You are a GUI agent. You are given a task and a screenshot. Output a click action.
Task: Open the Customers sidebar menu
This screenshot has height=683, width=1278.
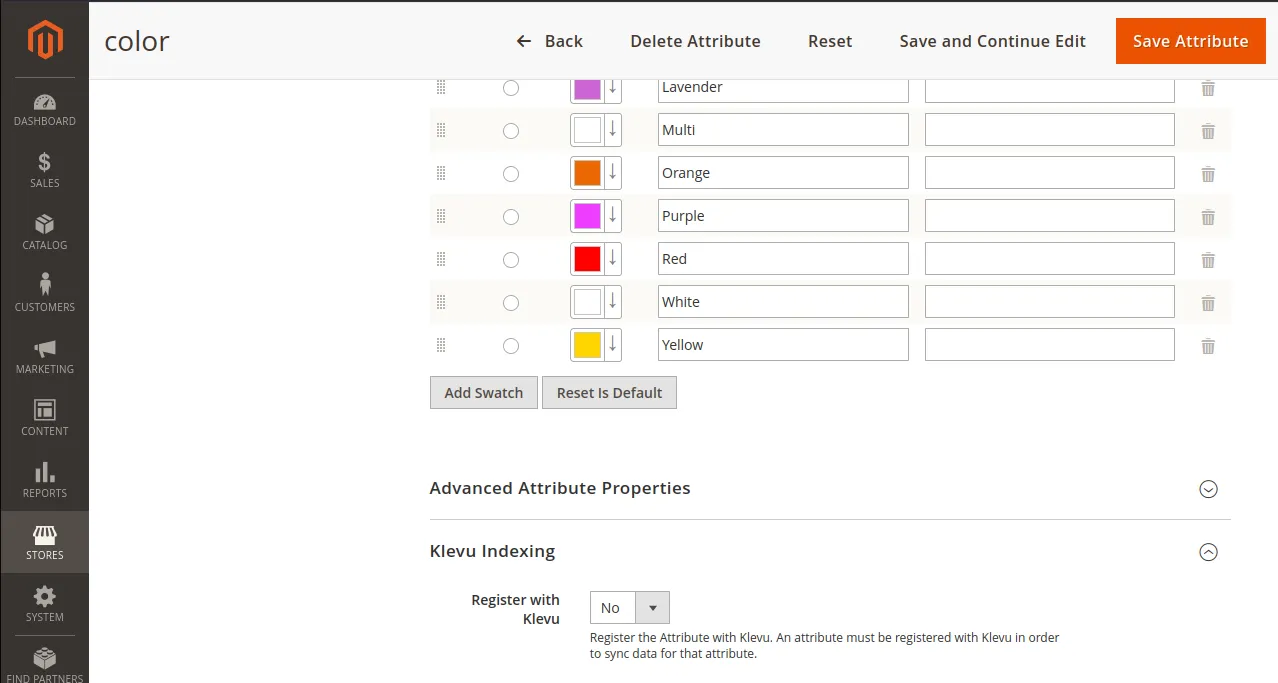point(45,295)
